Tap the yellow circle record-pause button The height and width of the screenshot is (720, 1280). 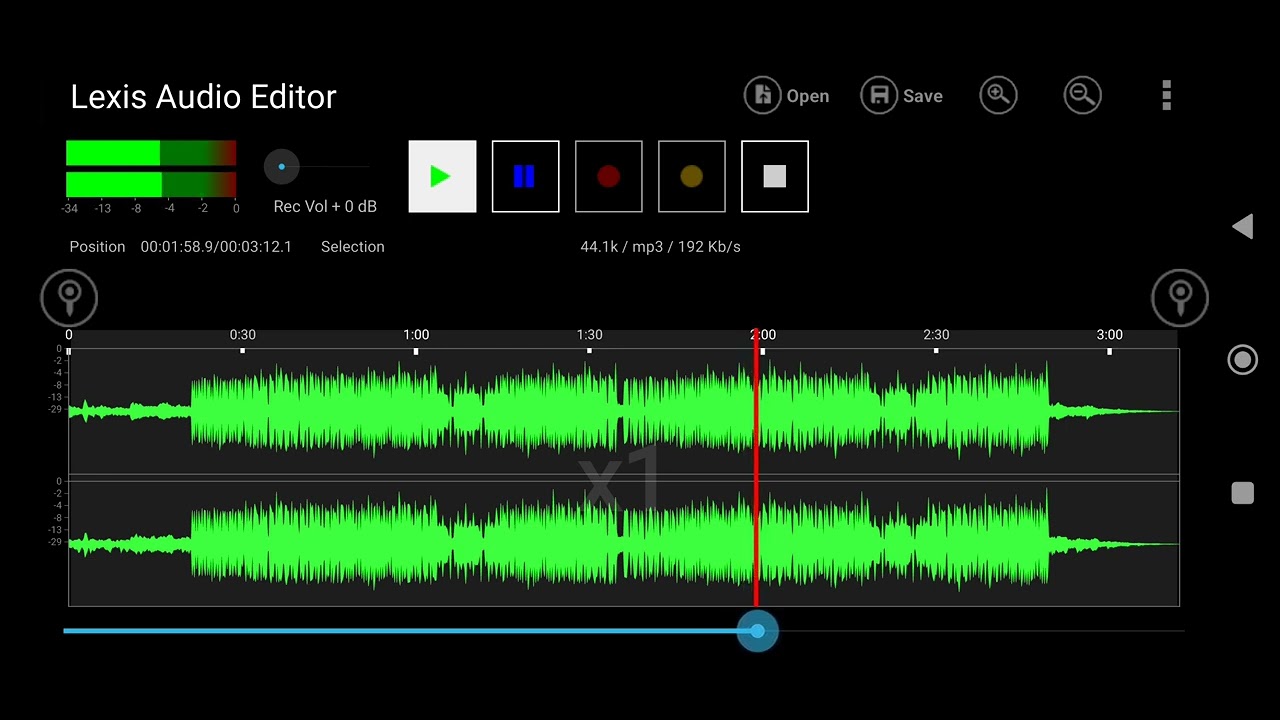point(691,176)
